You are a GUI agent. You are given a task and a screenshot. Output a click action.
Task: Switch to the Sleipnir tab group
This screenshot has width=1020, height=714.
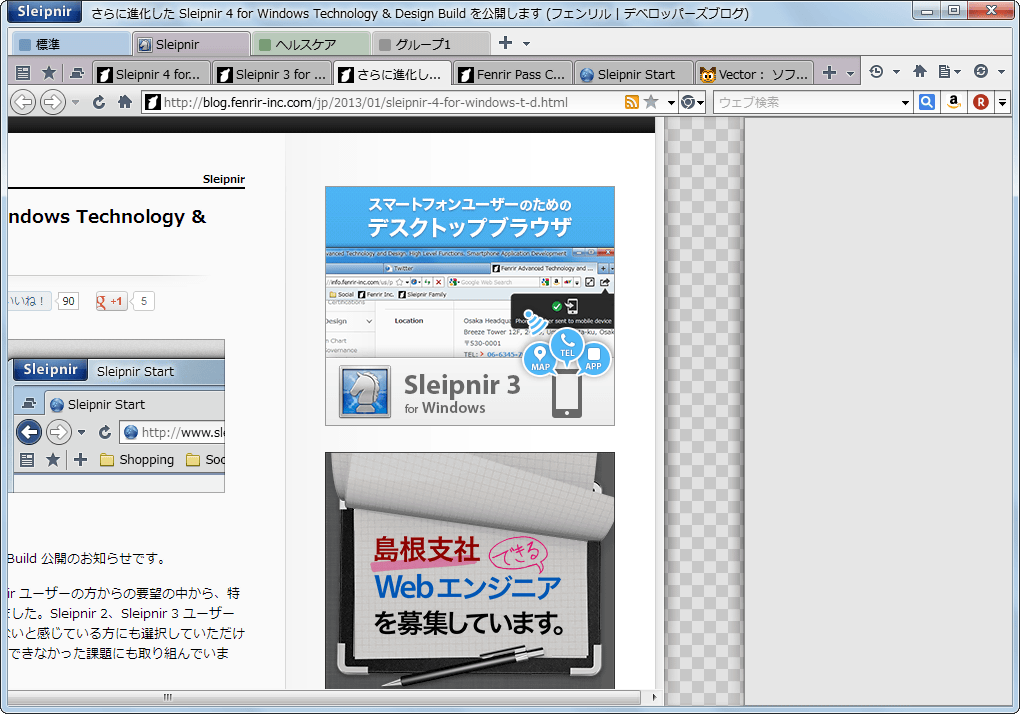[x=191, y=44]
